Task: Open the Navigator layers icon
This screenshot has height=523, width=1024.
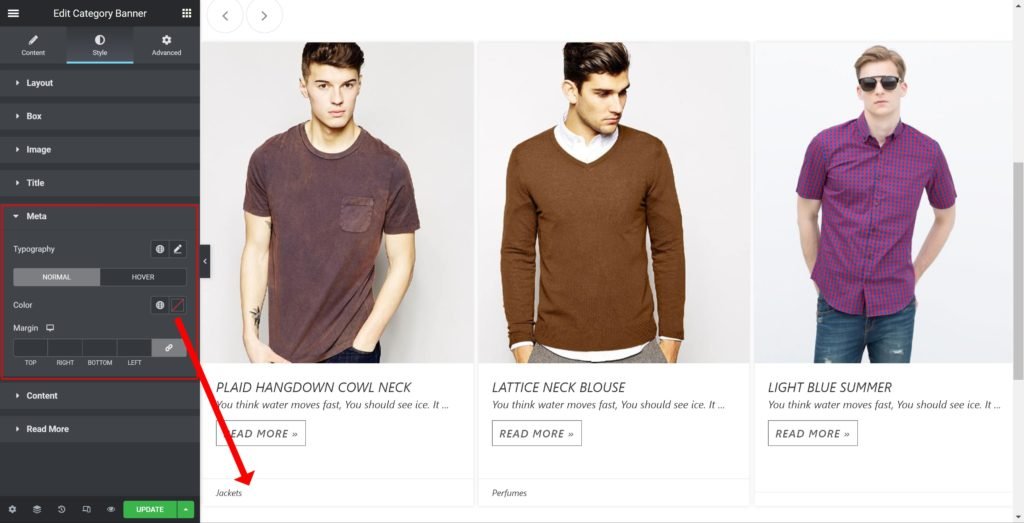Action: pos(37,510)
